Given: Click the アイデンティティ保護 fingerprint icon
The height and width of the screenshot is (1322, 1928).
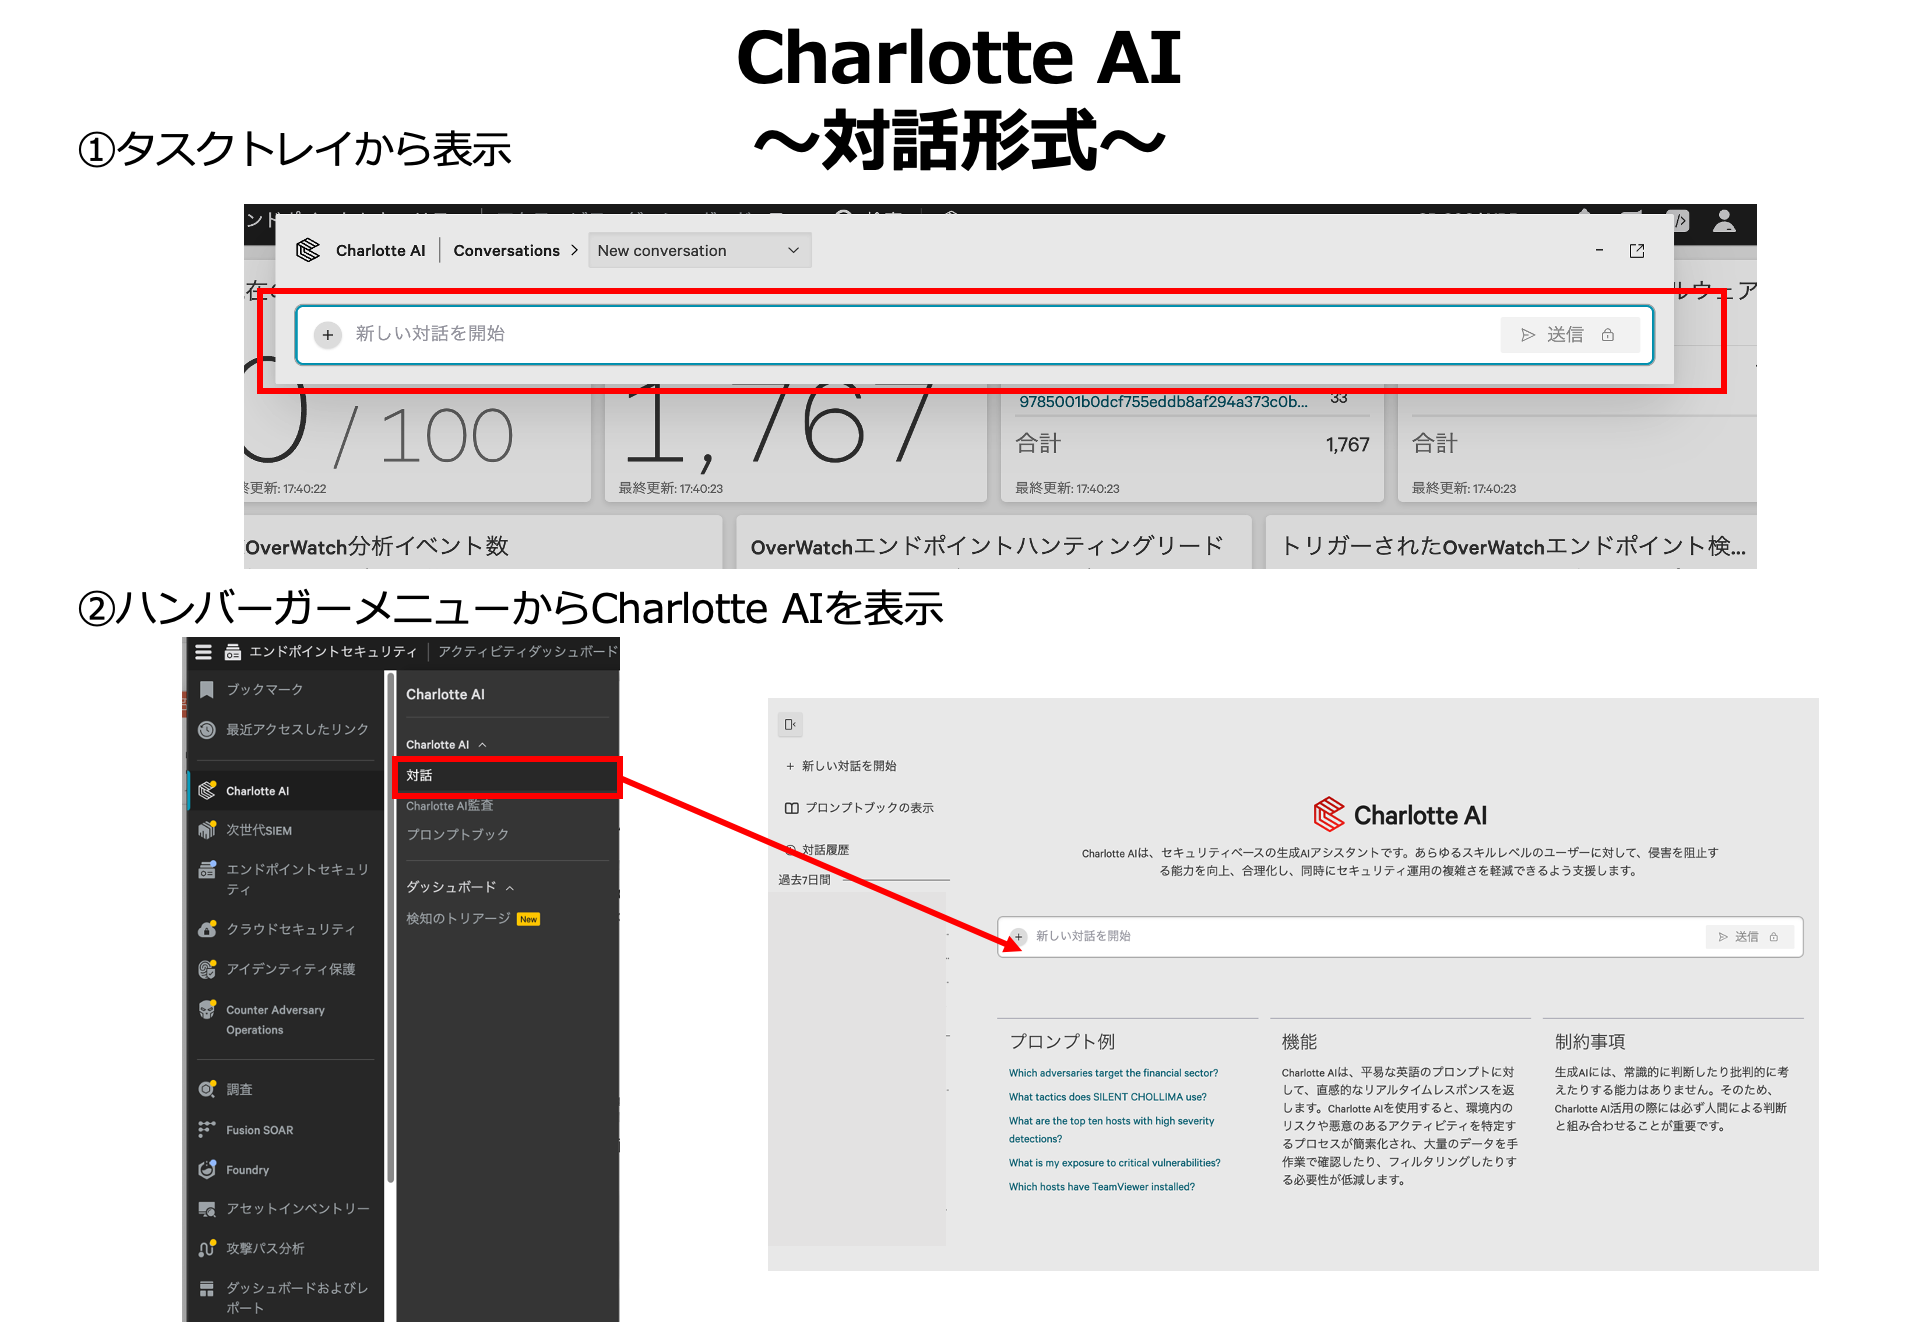Looking at the screenshot, I should 207,969.
